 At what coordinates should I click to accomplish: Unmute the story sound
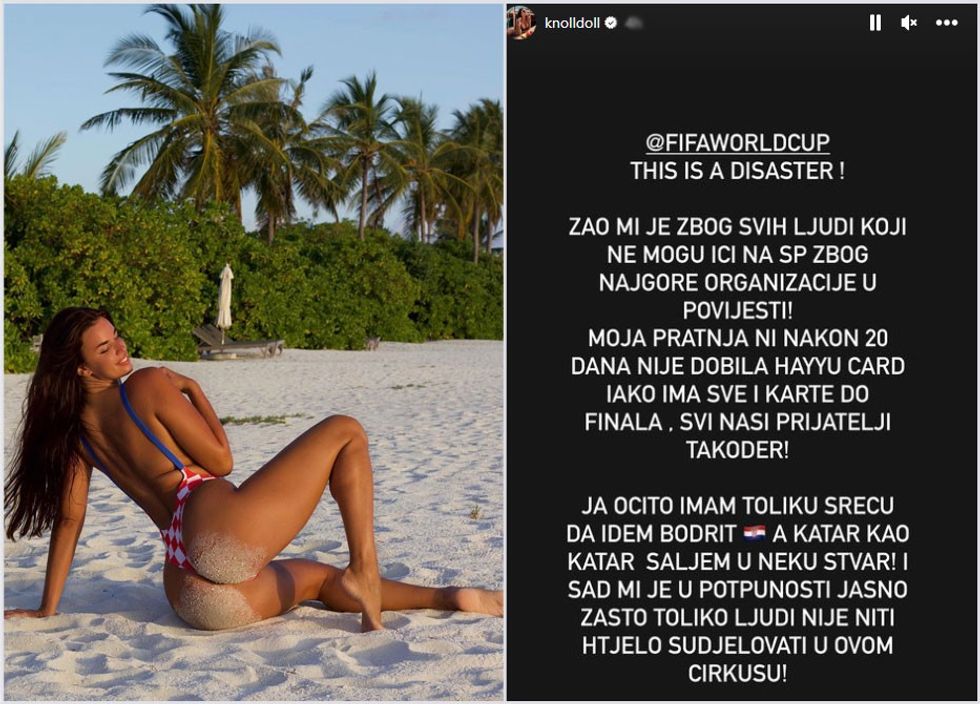pos(909,23)
